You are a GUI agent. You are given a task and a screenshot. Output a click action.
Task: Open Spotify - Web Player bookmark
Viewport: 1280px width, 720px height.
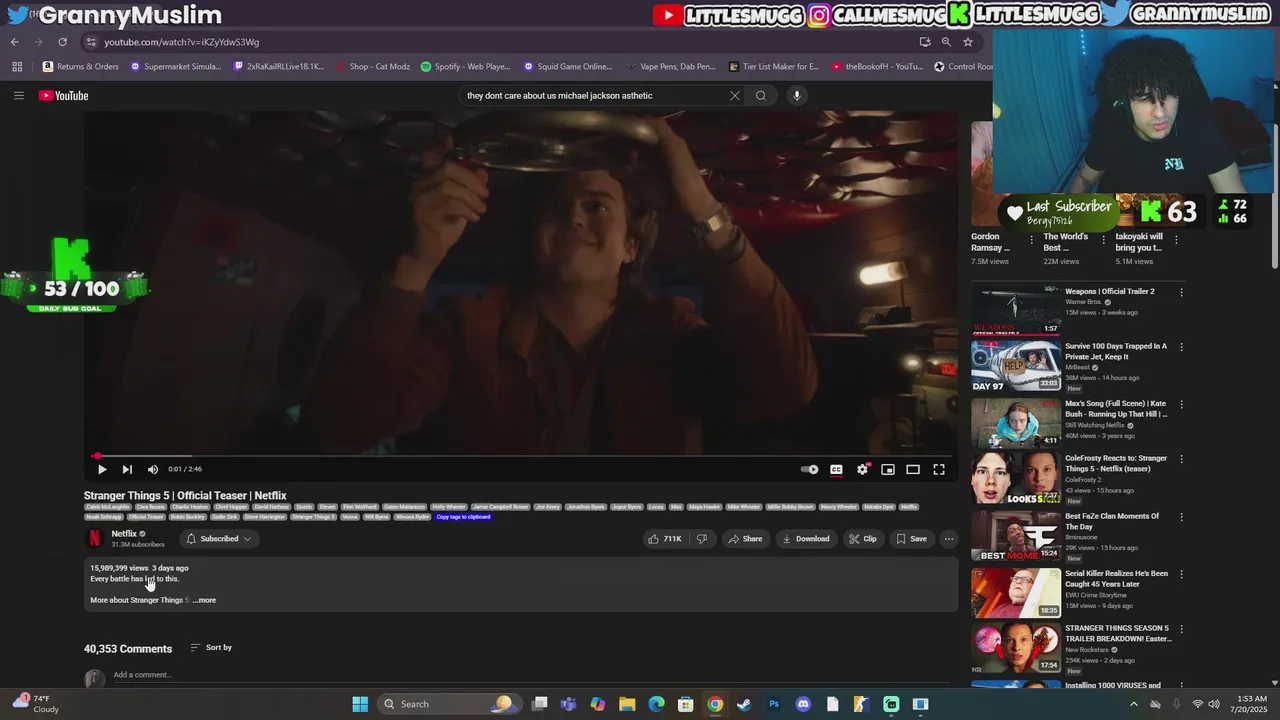[465, 67]
